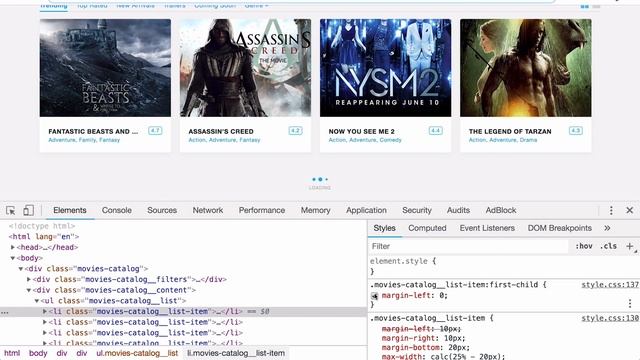Open the DevTools three-dot customize menu

coord(611,210)
